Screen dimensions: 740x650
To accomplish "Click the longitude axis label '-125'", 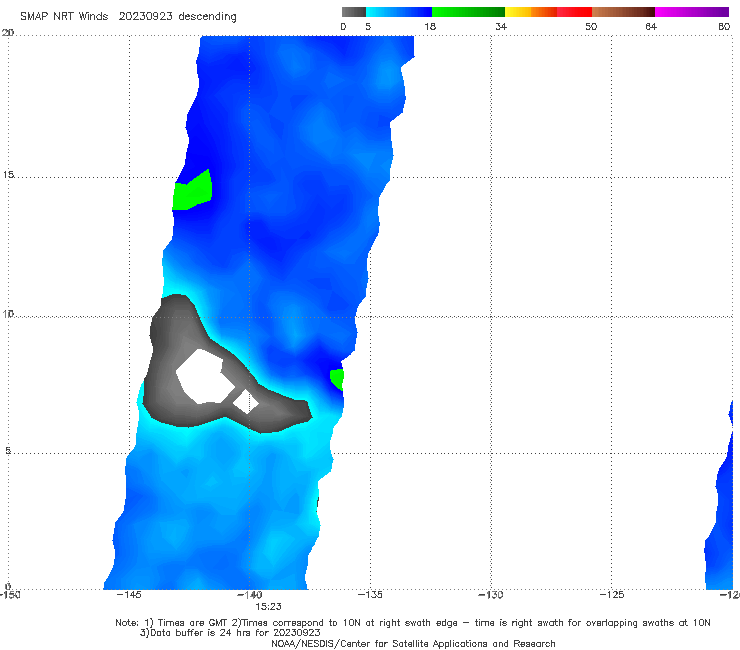I will (612, 595).
